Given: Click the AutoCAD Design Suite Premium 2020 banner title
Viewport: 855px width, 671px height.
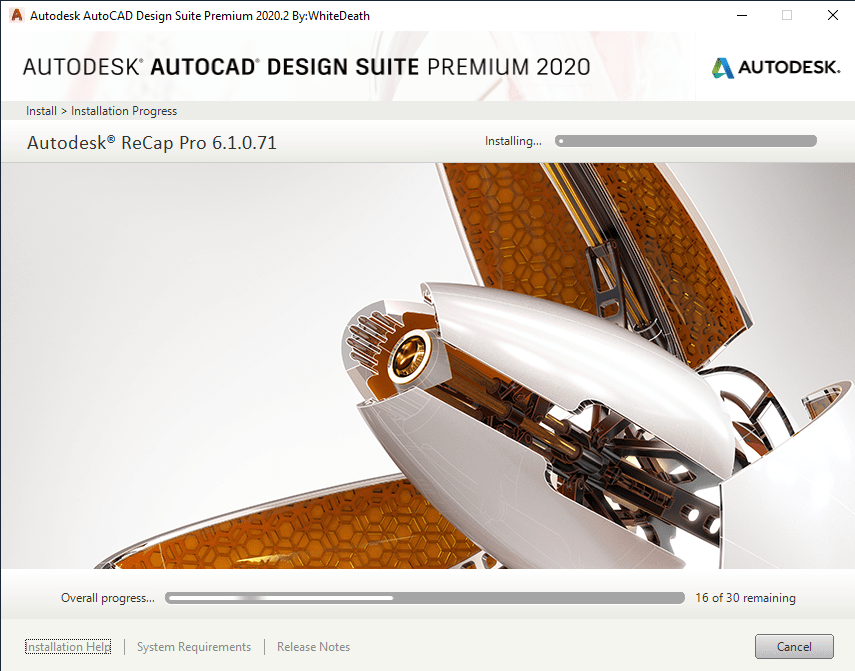Looking at the screenshot, I should [x=306, y=67].
